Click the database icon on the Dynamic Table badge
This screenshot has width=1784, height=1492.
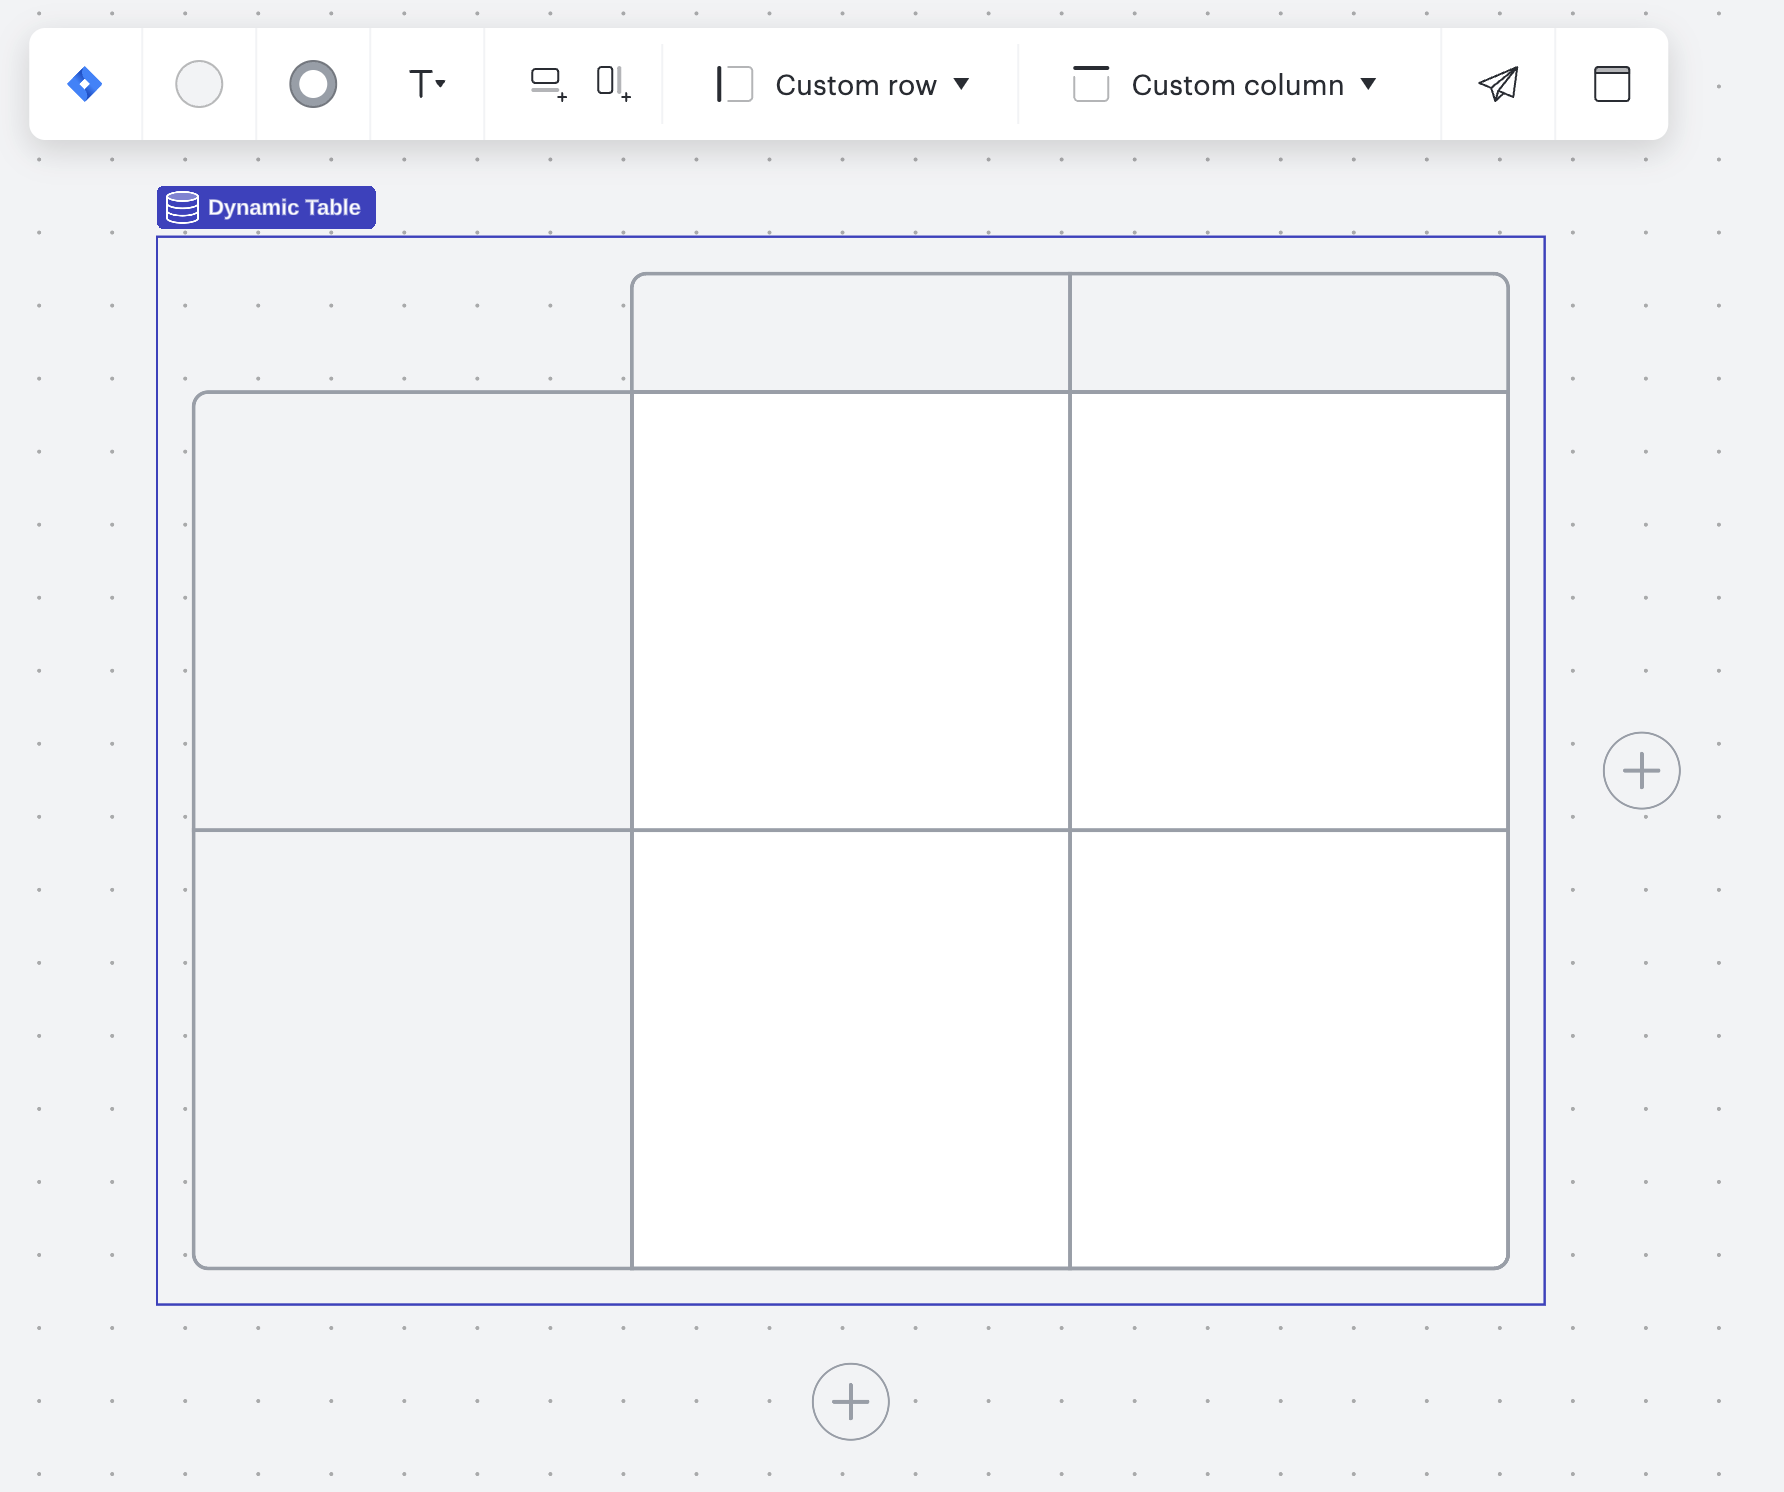tap(183, 207)
